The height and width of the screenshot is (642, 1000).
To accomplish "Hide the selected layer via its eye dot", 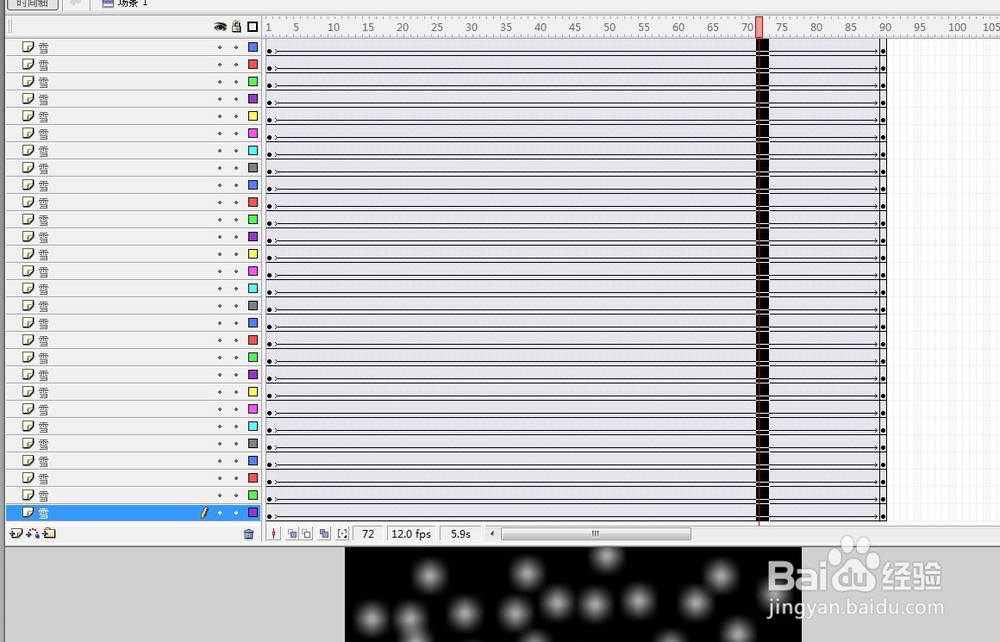I will coord(220,513).
